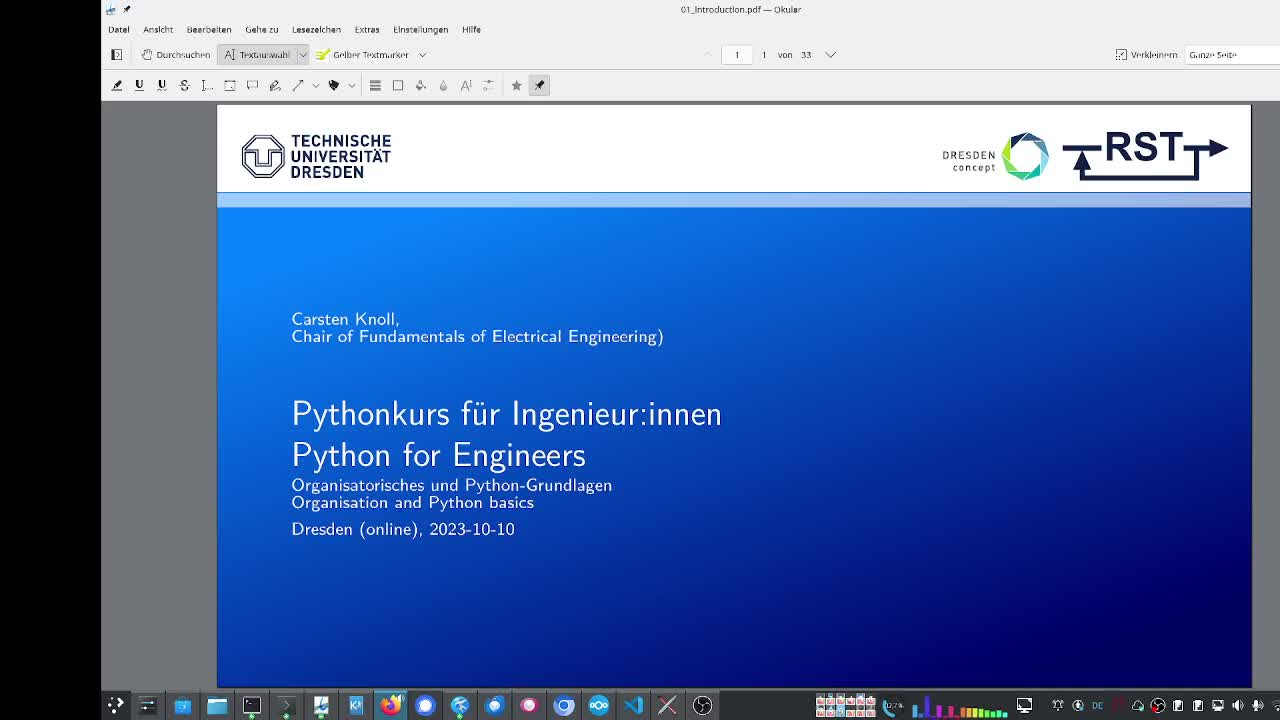Select the inline note annotation tool
The image size is (1280, 720).
(230, 86)
